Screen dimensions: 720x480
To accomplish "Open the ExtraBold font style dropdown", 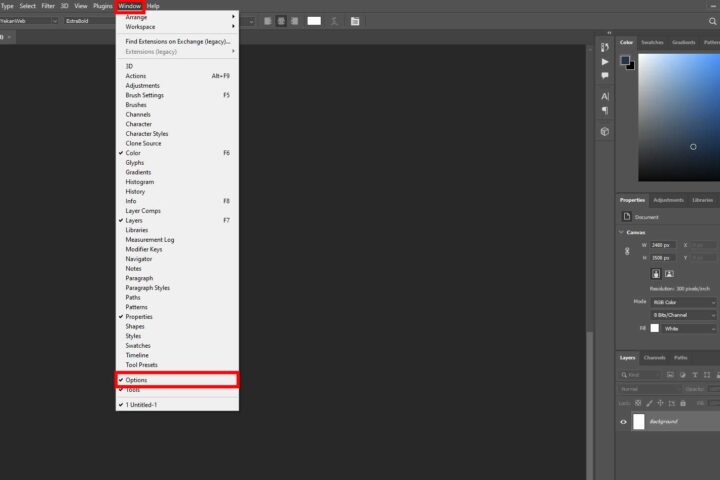I will pyautogui.click(x=90, y=21).
